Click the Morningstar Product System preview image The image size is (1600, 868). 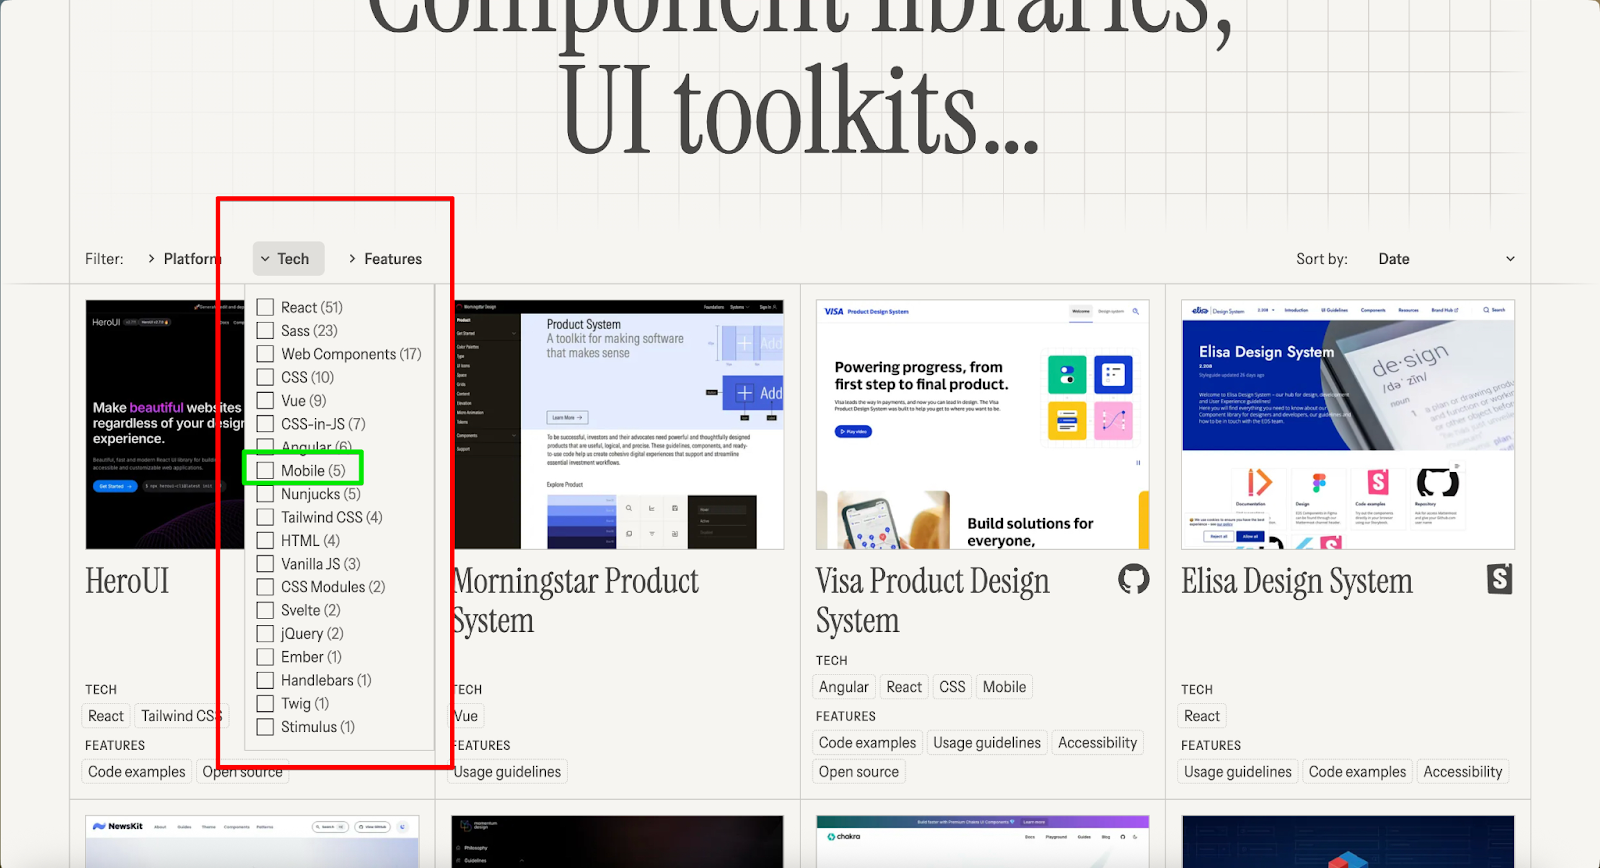coord(619,424)
